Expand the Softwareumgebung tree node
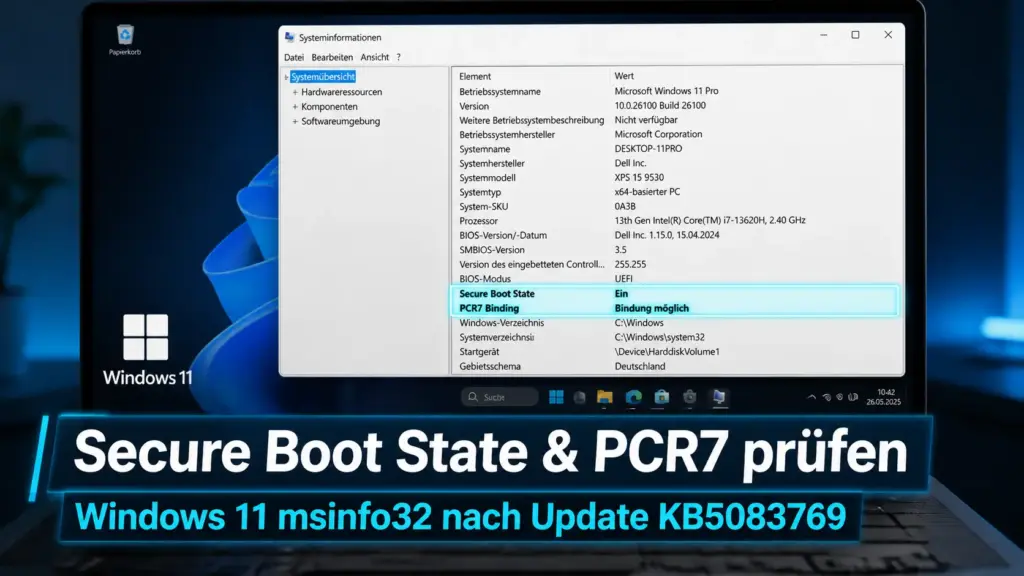 (295, 121)
